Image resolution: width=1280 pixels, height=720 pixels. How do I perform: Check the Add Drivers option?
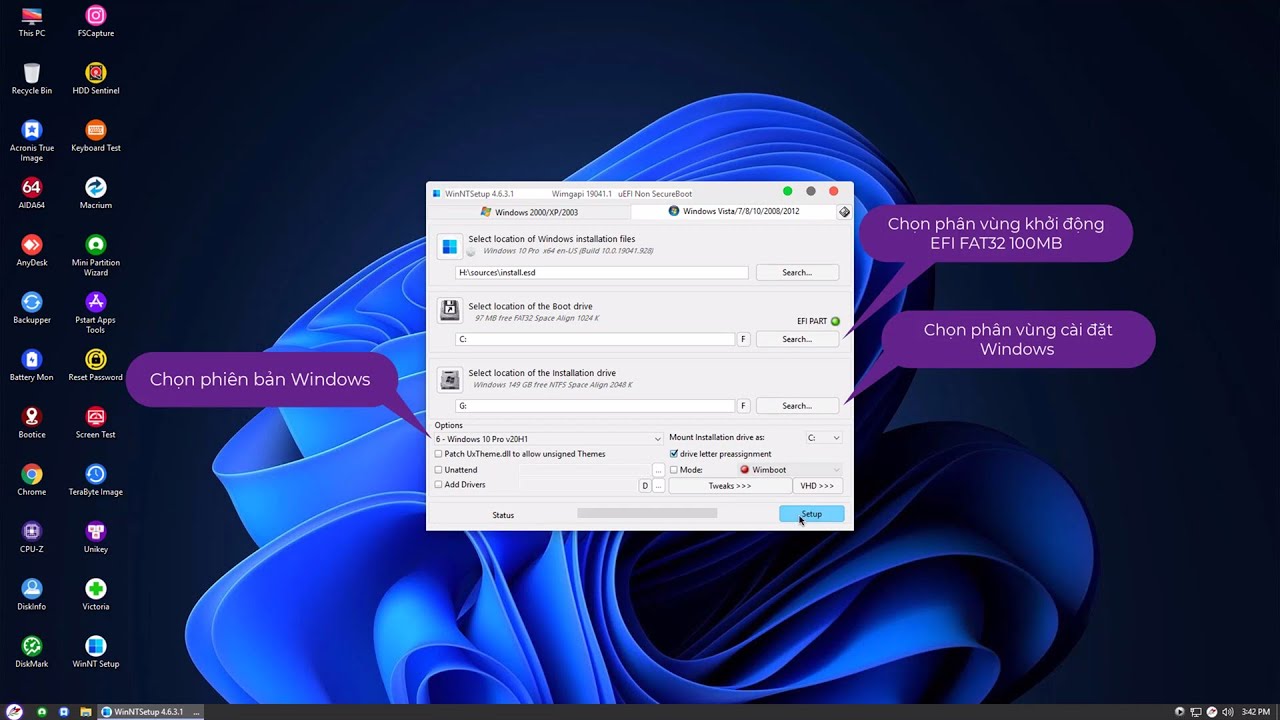438,485
